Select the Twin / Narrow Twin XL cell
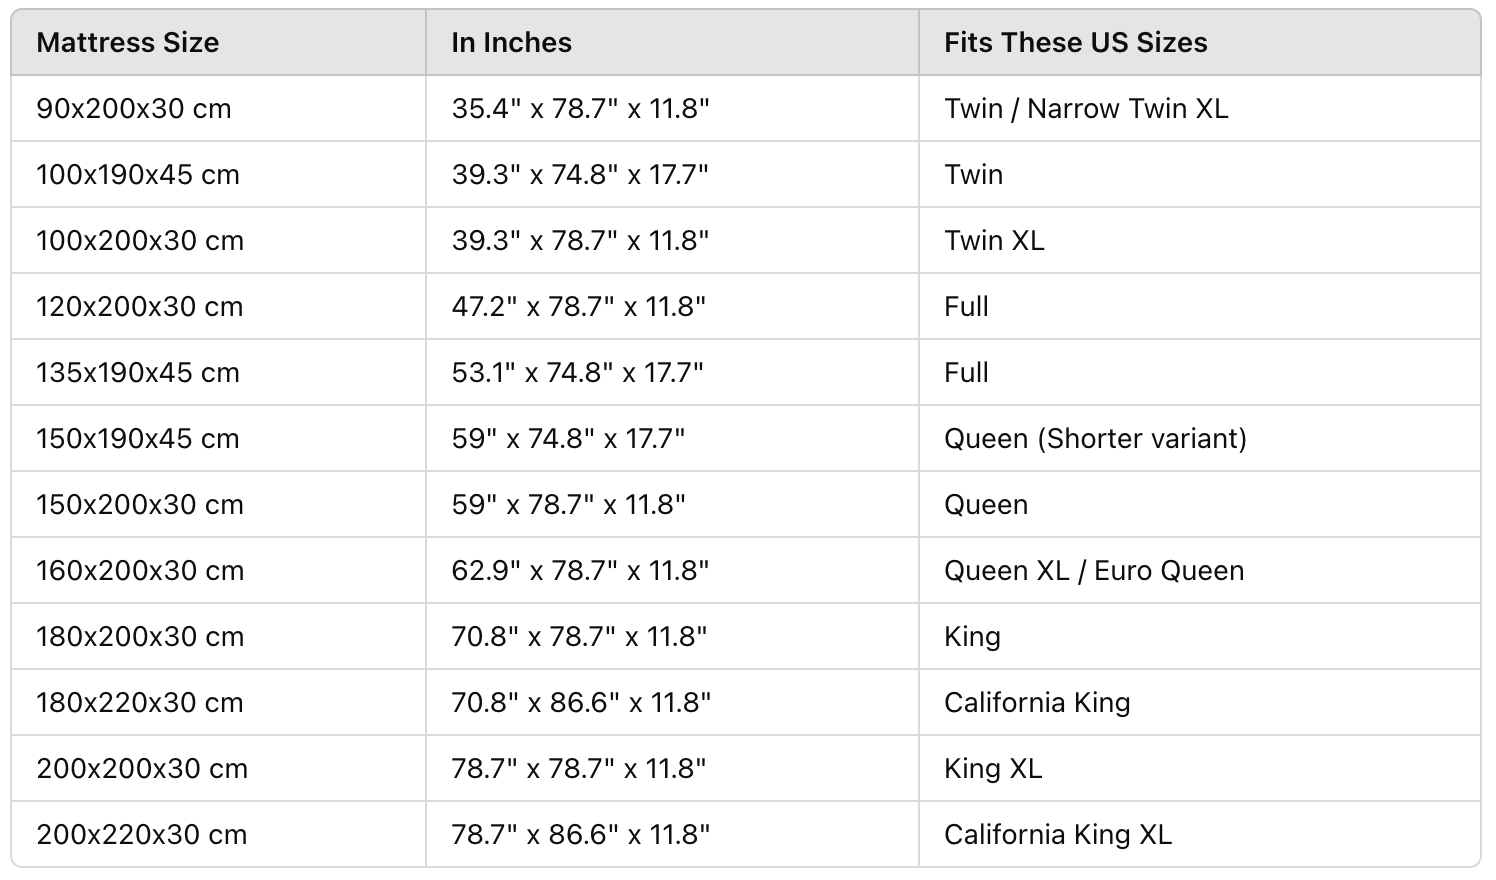 click(1199, 108)
